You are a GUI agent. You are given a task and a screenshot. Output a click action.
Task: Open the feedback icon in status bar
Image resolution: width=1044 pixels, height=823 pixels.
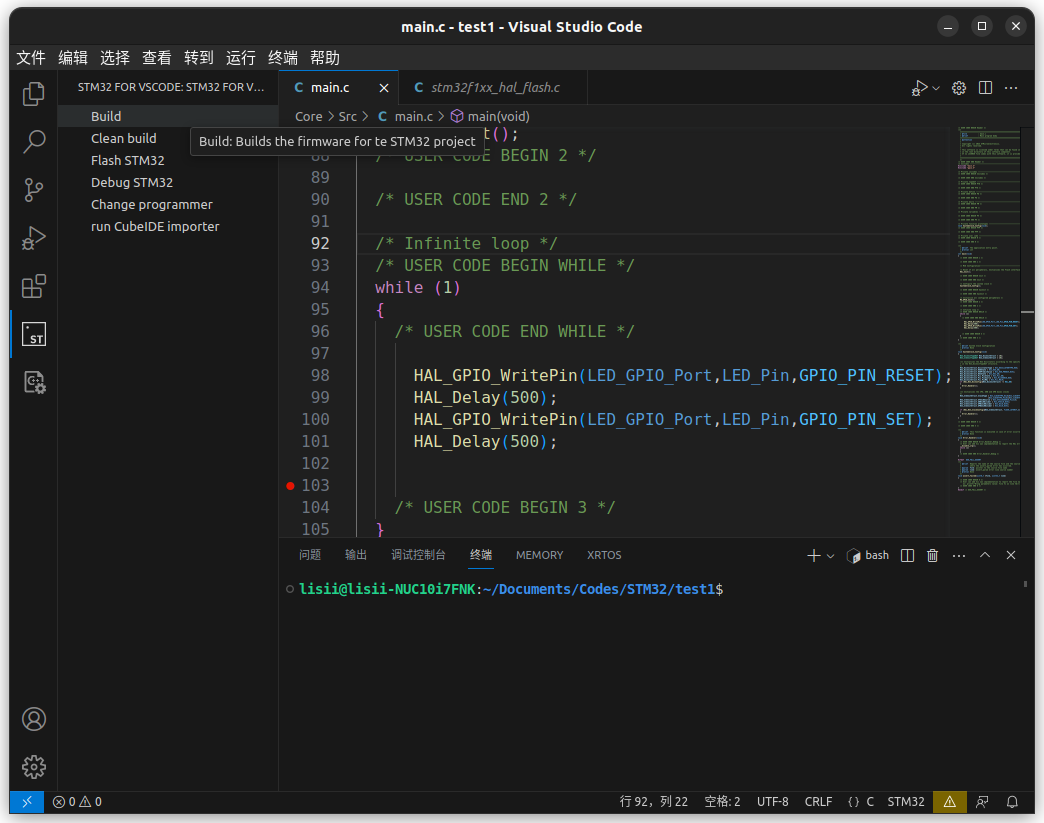click(982, 802)
